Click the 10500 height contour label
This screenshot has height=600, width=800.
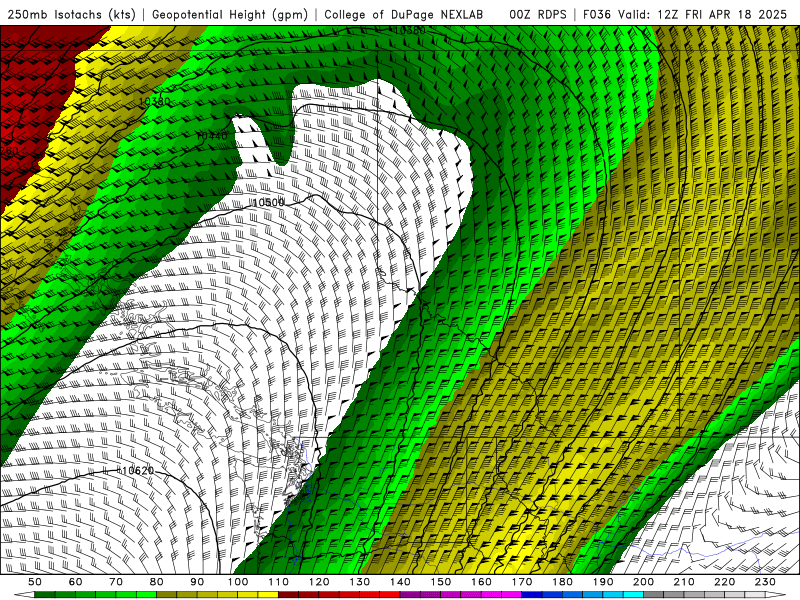(x=268, y=203)
